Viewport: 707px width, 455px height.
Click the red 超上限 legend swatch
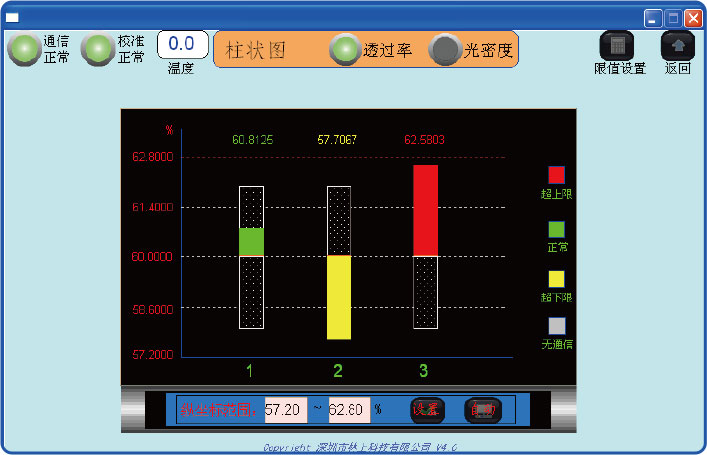click(556, 175)
